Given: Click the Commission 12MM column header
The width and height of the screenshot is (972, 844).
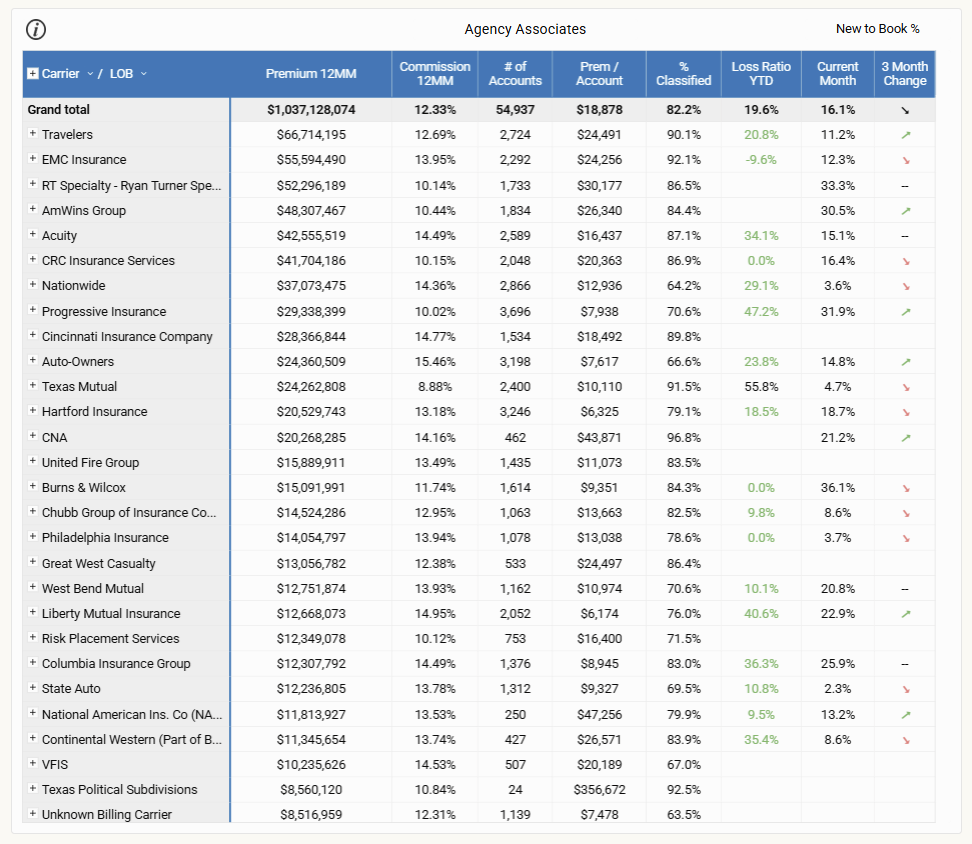Looking at the screenshot, I should click(435, 74).
